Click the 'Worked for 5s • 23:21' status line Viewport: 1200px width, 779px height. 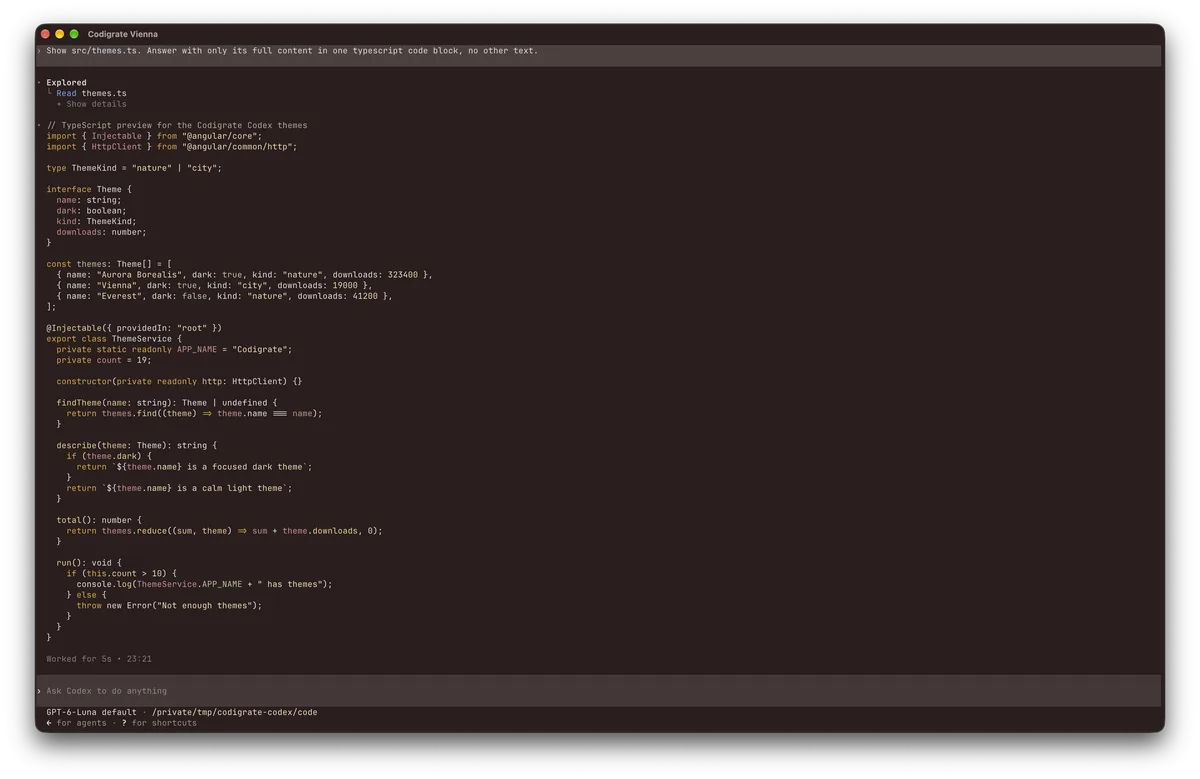(99, 659)
